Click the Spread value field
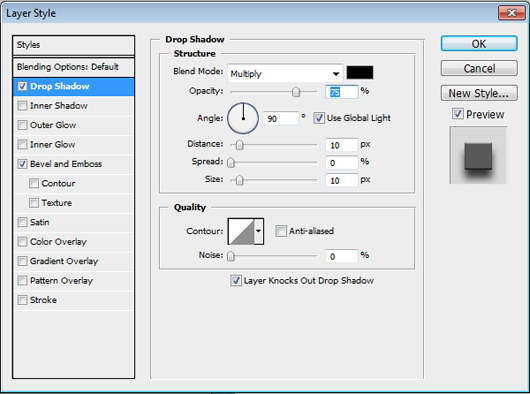The width and height of the screenshot is (530, 394). click(x=341, y=163)
